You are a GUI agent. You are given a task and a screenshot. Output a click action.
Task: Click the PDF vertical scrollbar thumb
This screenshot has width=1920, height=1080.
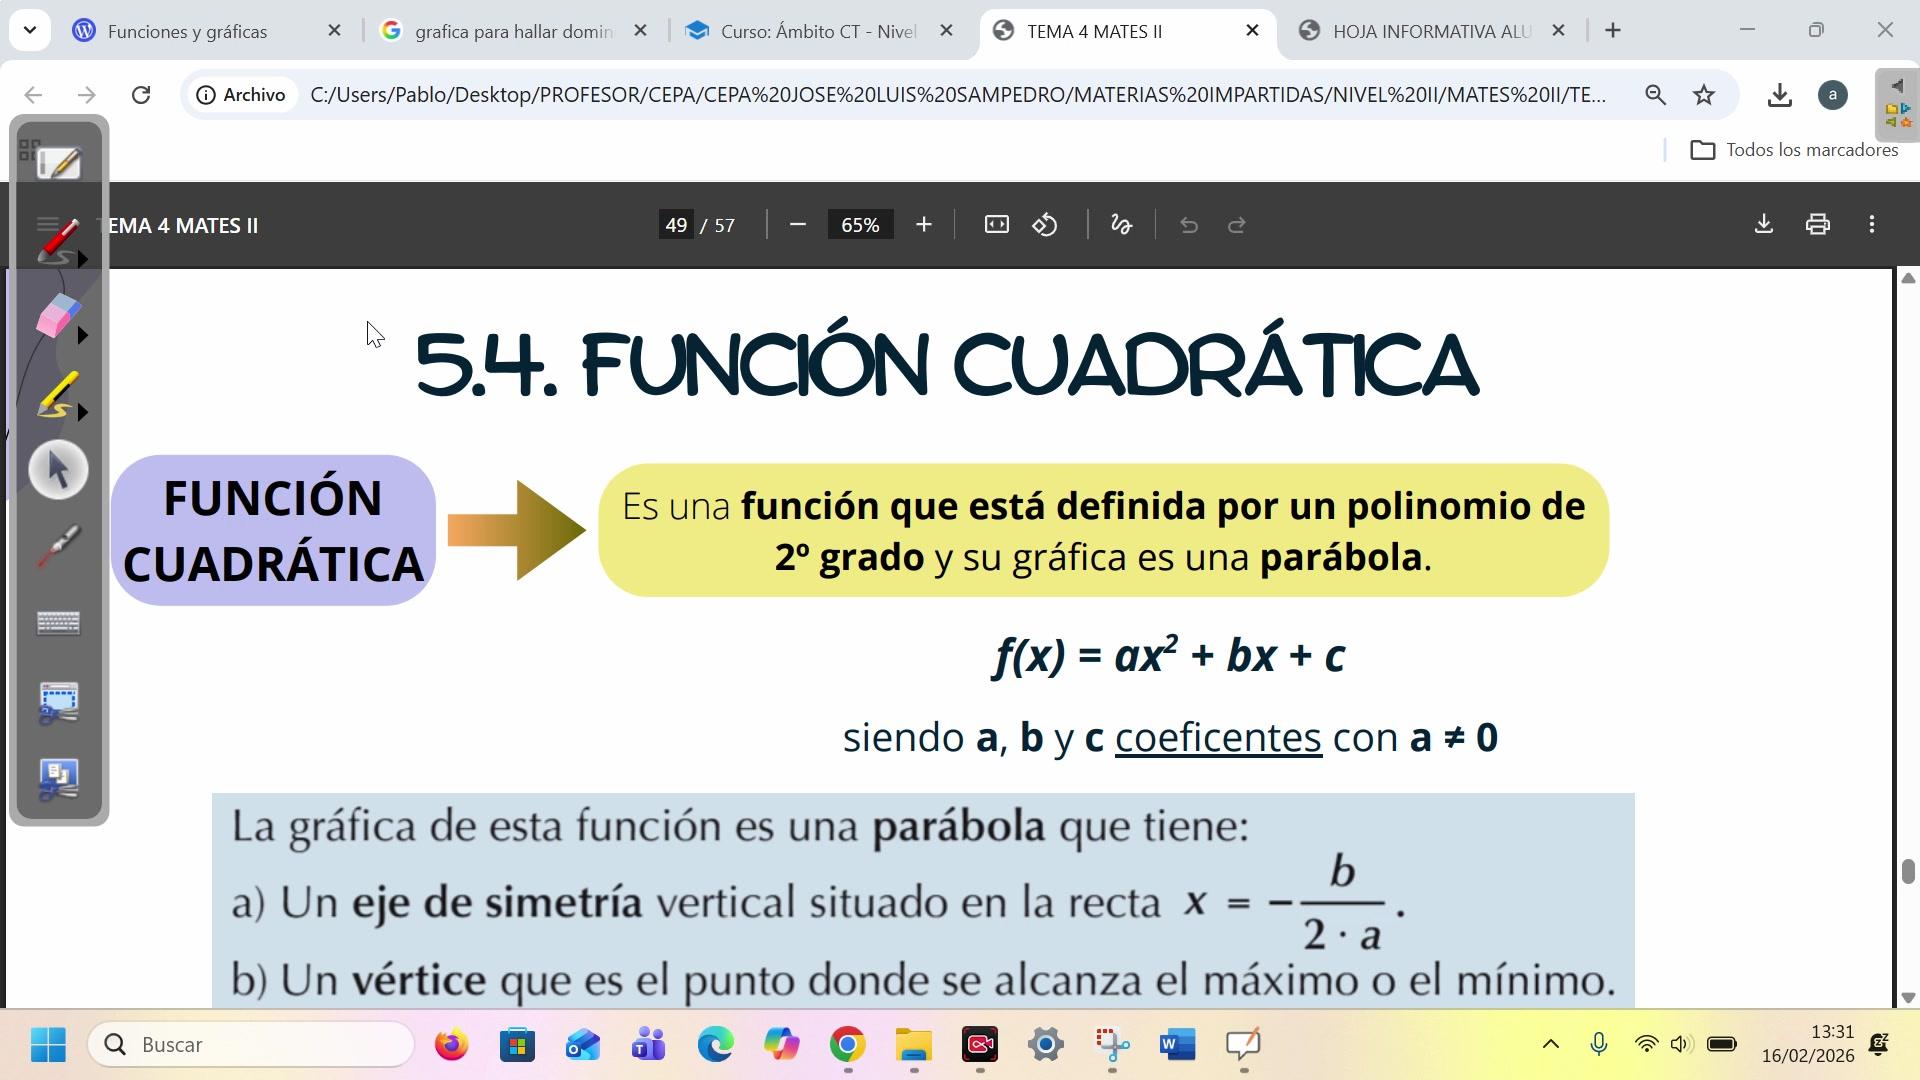click(x=1907, y=870)
